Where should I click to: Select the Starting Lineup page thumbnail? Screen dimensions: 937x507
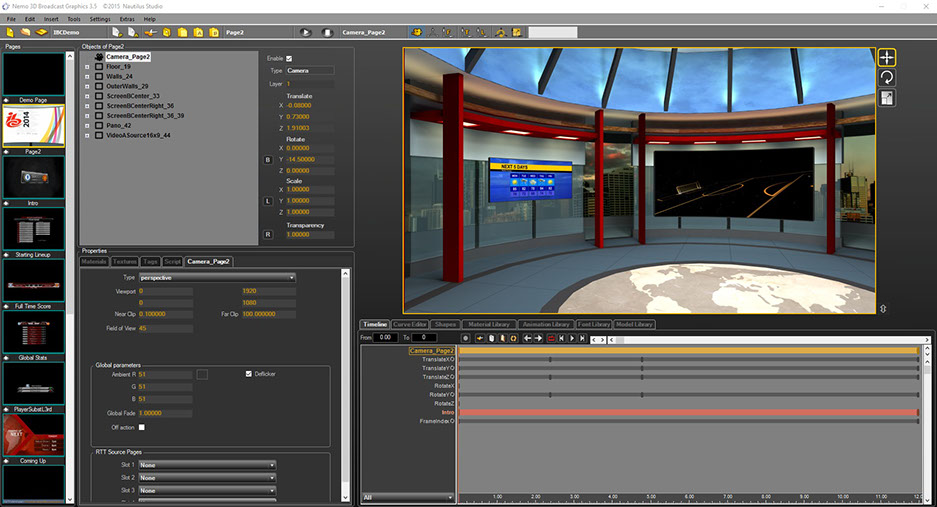click(x=34, y=230)
